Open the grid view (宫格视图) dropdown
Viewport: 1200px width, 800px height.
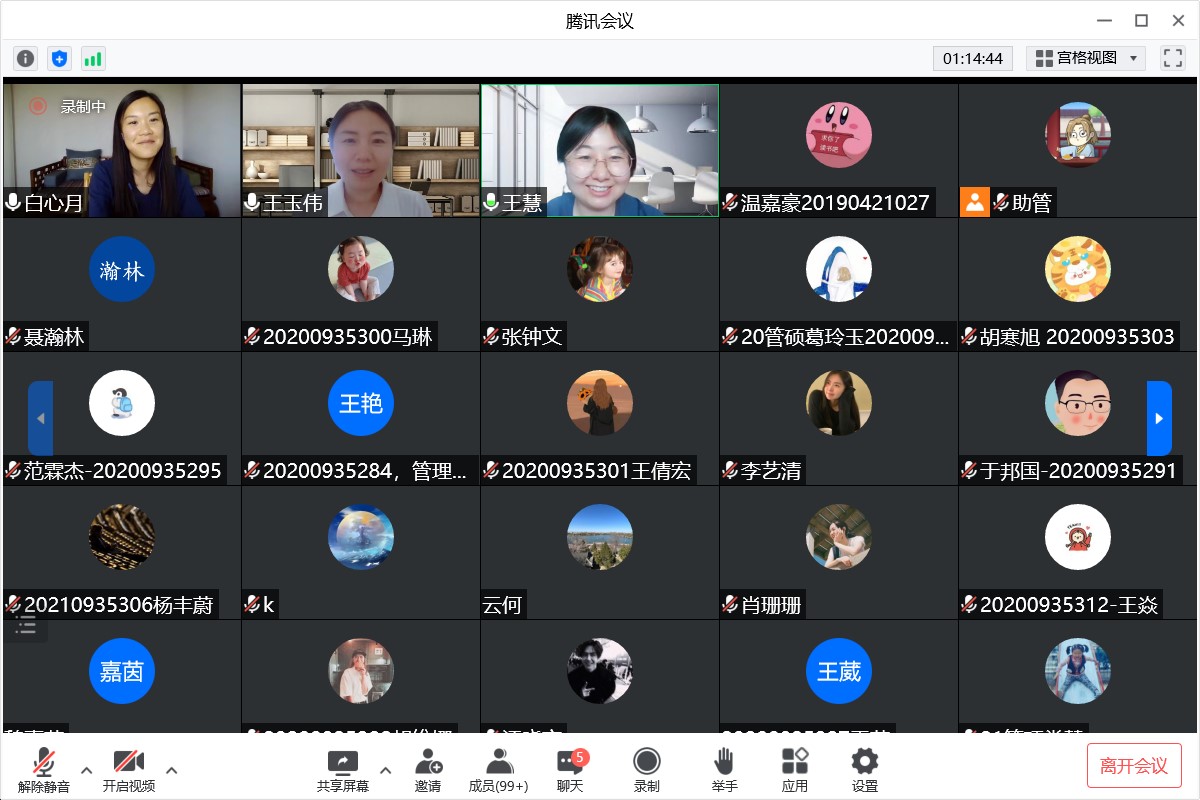(1086, 58)
